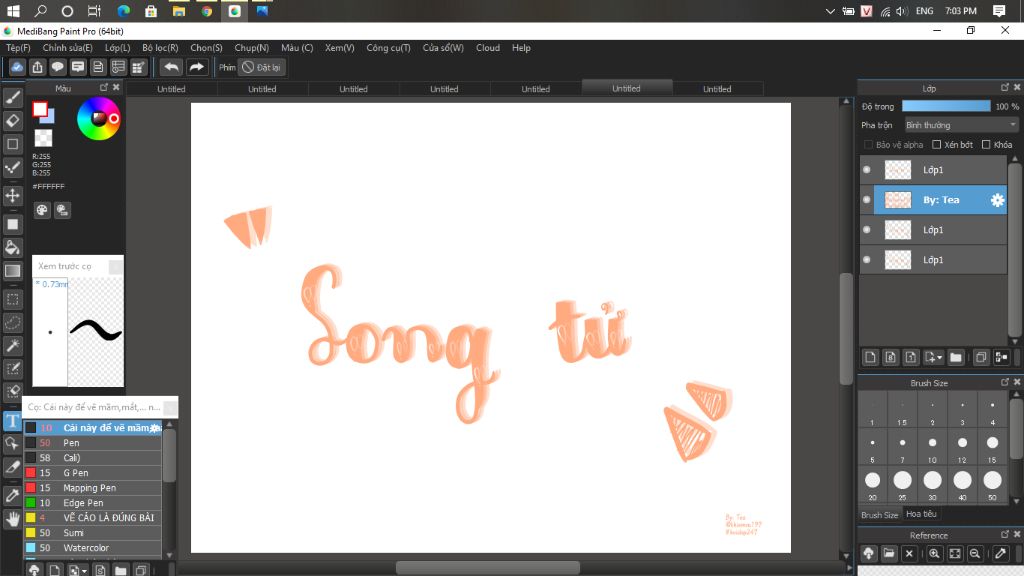This screenshot has height=576, width=1024.
Task: Select the Mapping Pen brush
Action: coord(93,488)
